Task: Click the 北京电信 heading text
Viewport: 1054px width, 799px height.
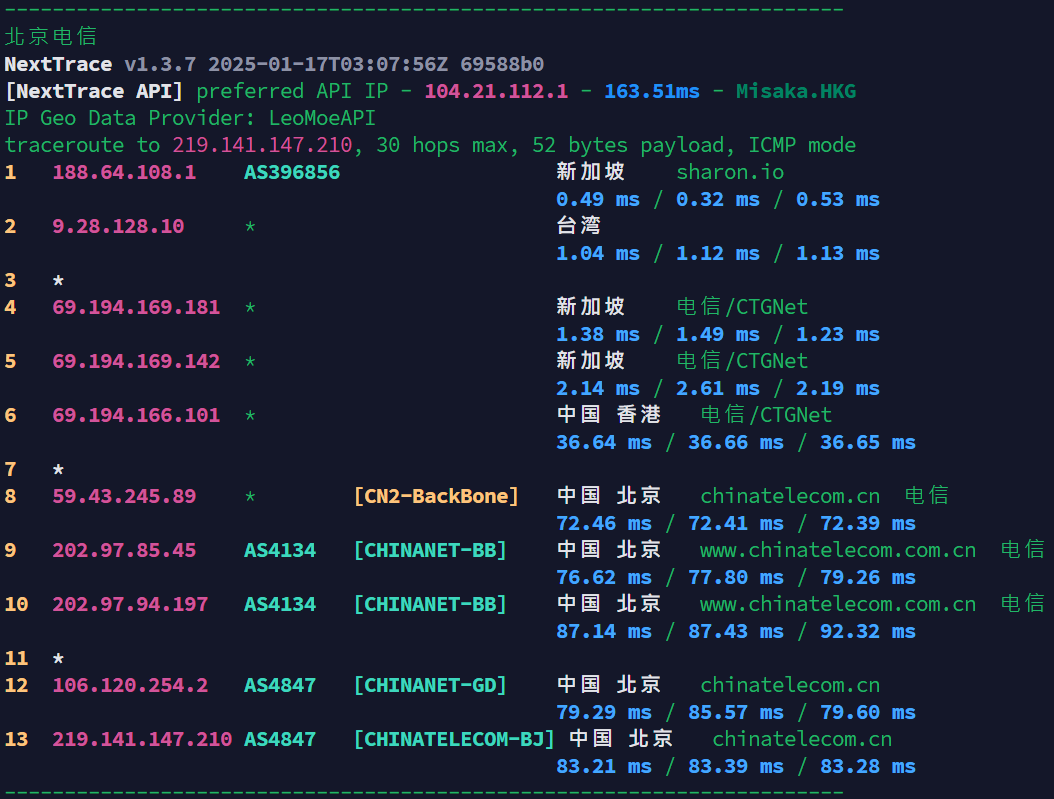Action: 51,36
